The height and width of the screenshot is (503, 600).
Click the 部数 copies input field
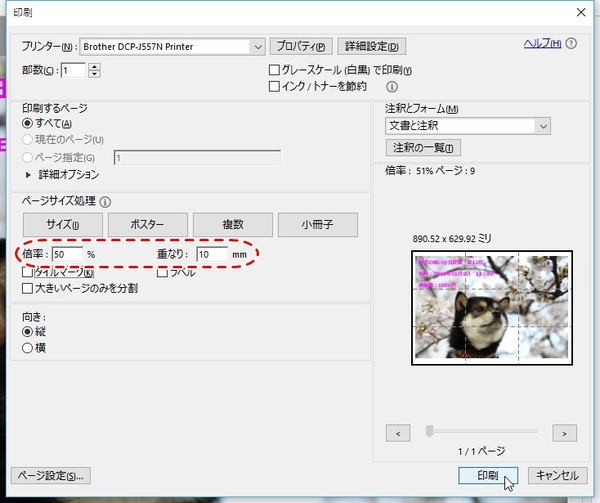click(73, 70)
